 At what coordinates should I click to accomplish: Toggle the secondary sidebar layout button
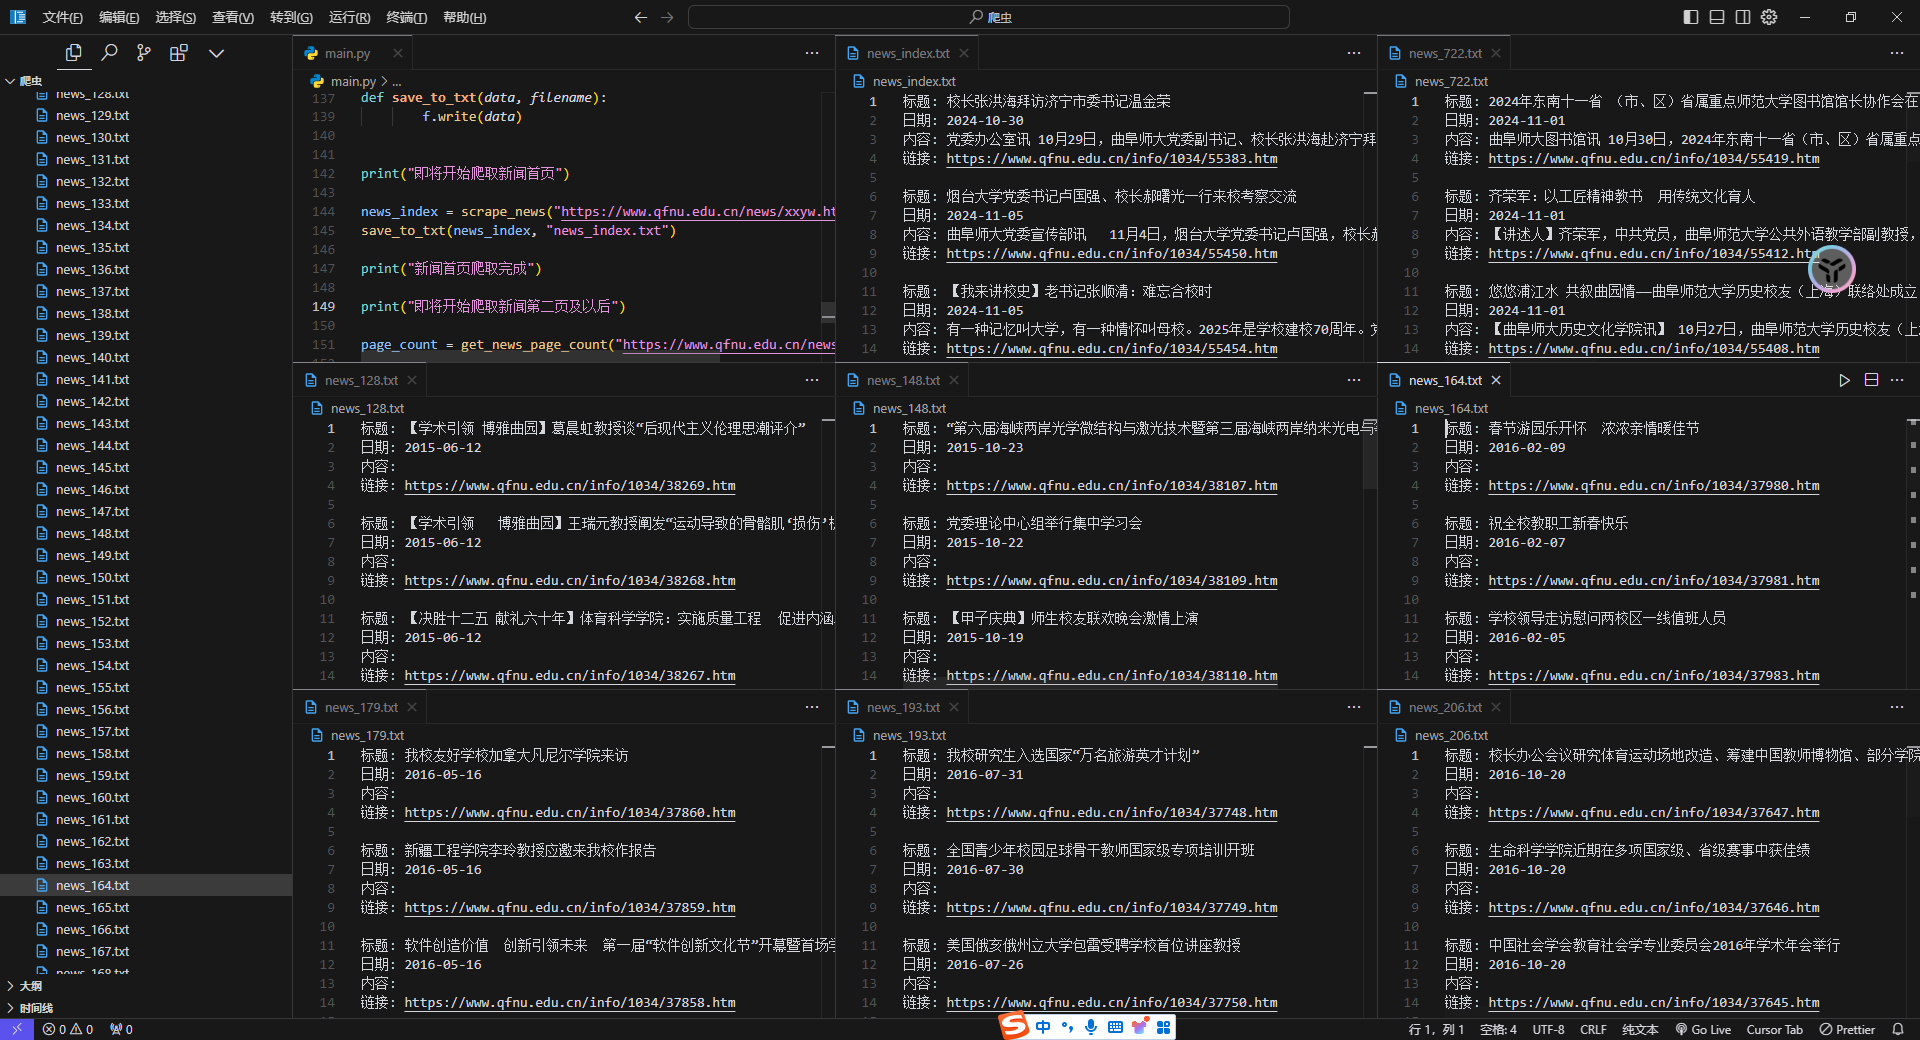coord(1743,17)
